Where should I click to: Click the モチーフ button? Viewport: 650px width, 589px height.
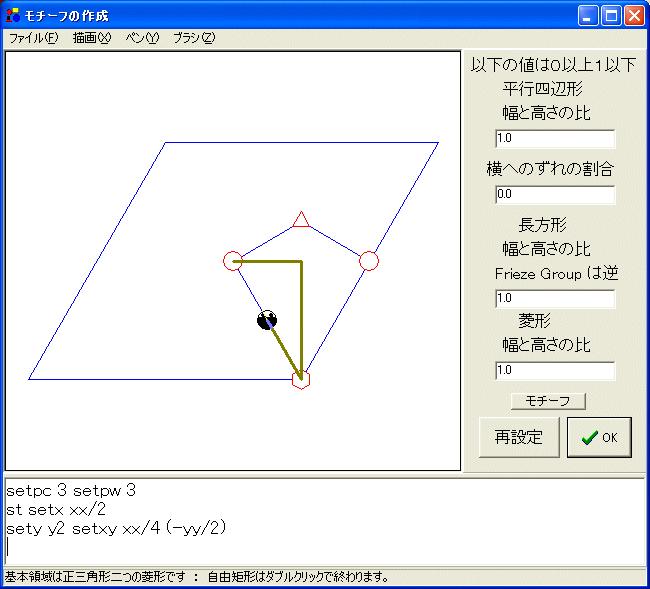point(548,401)
